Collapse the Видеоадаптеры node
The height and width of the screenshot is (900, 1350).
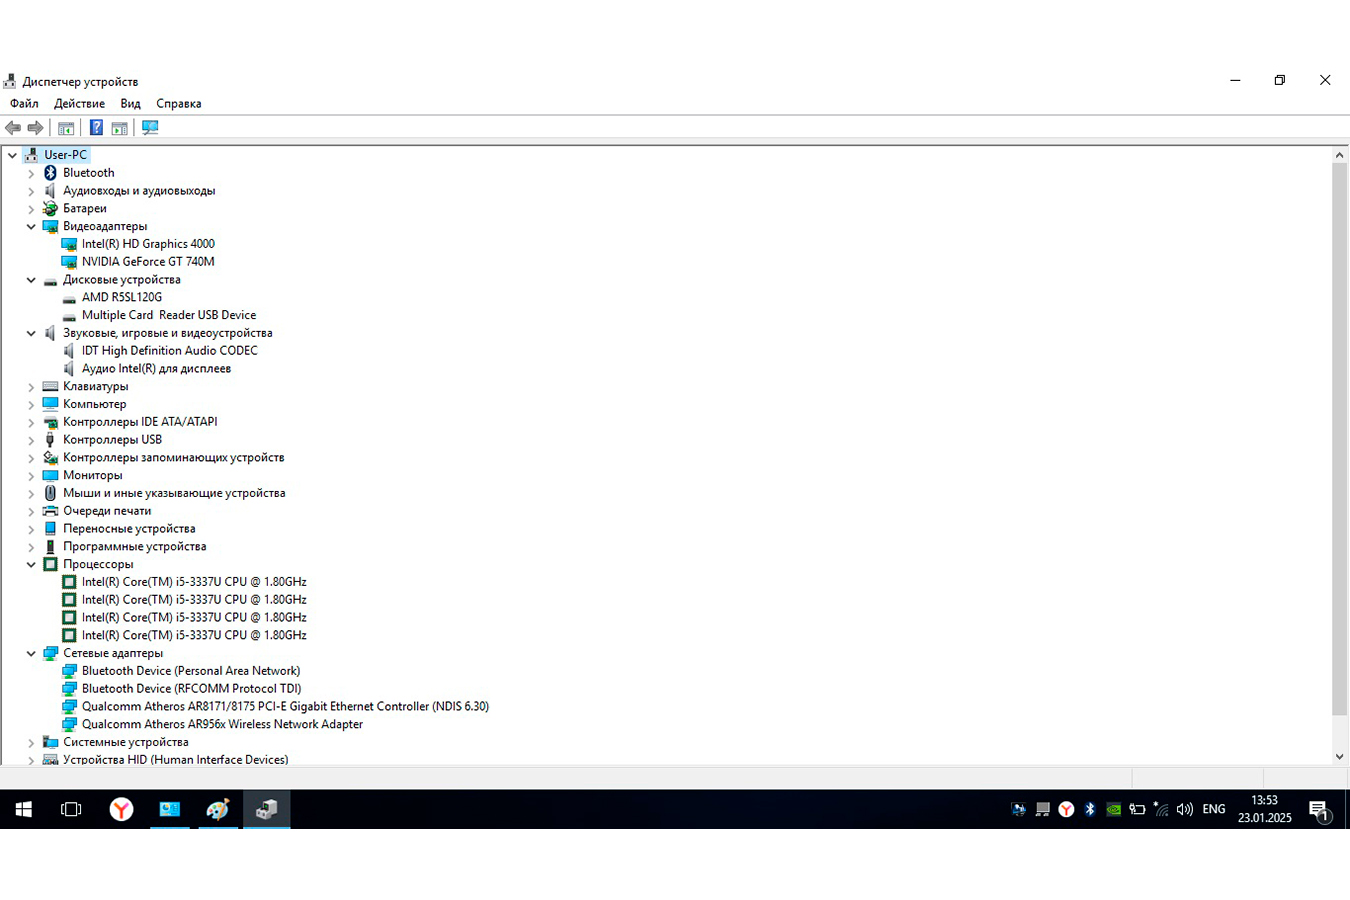(x=31, y=227)
